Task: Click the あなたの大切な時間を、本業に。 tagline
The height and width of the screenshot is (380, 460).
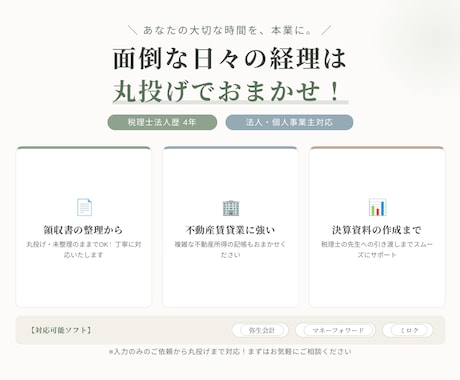Action: 228,30
